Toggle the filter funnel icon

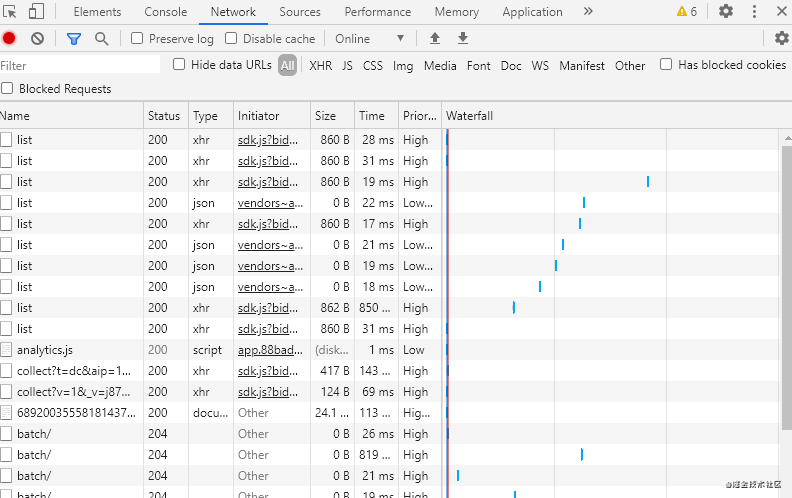pos(74,38)
